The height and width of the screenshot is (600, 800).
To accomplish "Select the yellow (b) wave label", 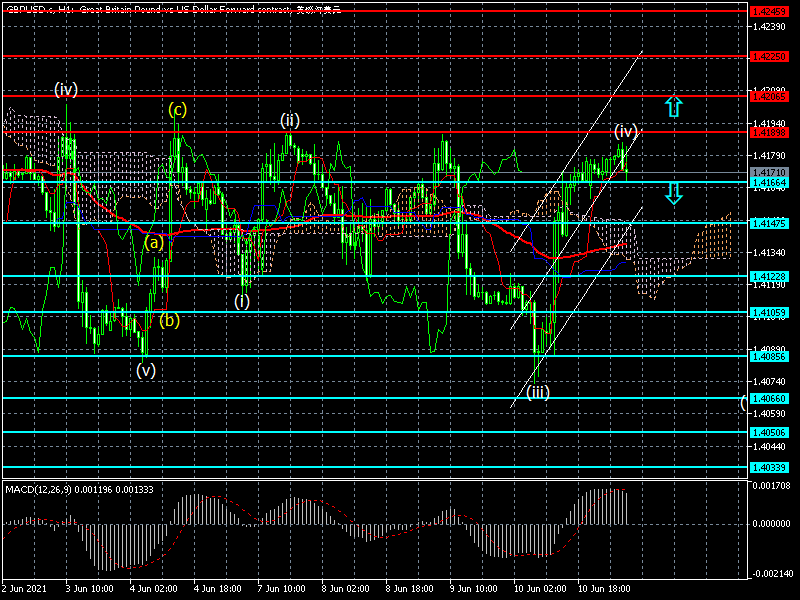I will (170, 321).
